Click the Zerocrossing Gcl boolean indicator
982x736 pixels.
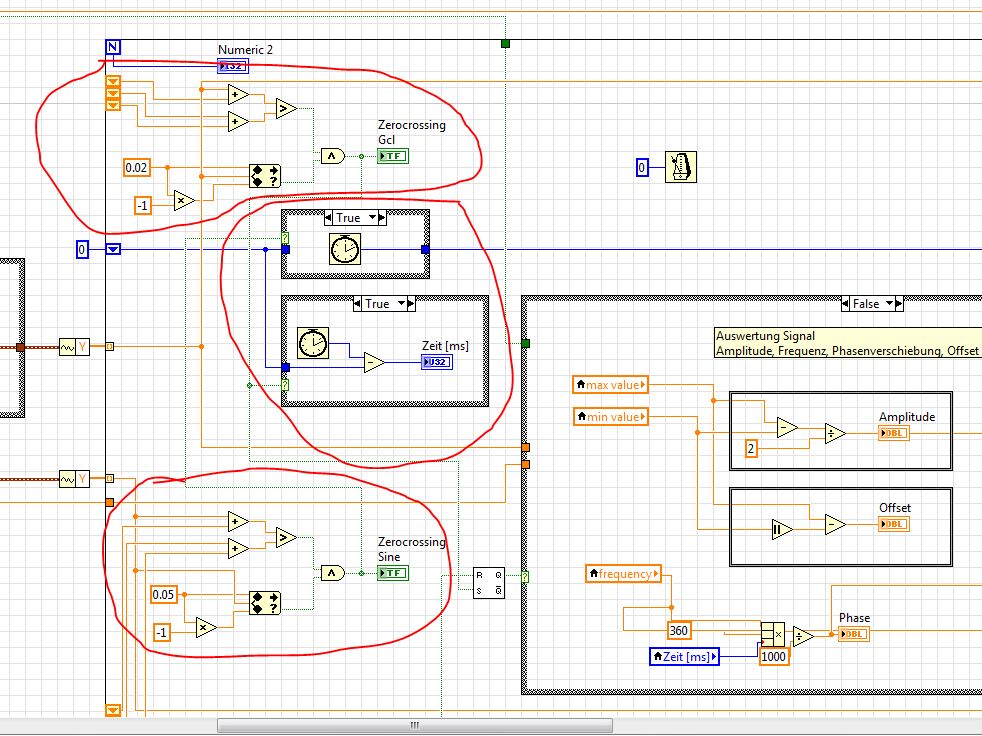(x=393, y=156)
